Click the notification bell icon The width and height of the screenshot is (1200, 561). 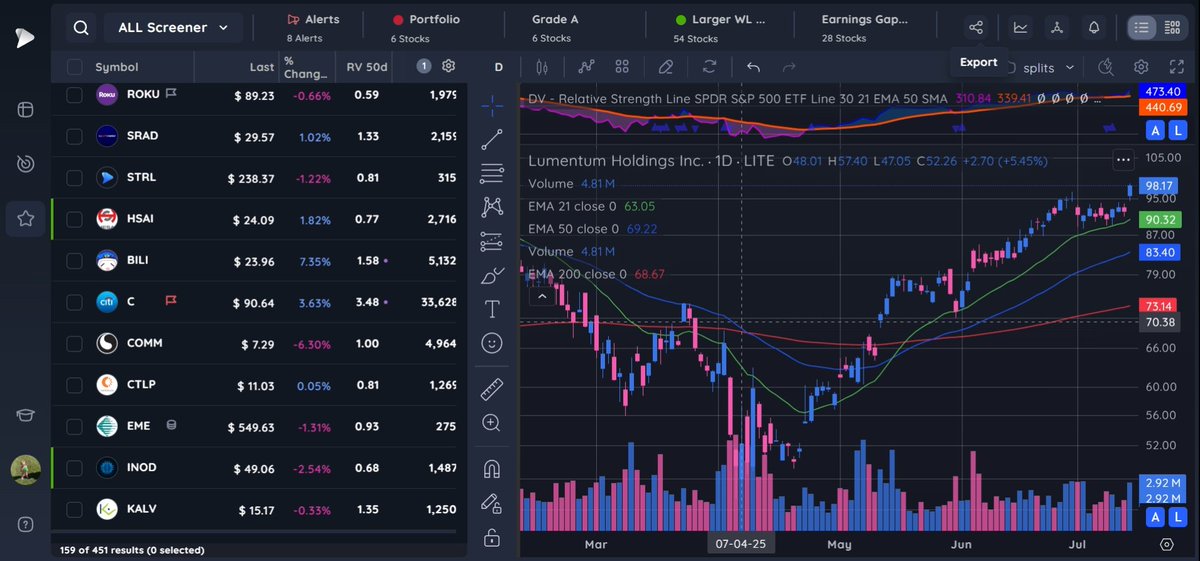pyautogui.click(x=1094, y=28)
